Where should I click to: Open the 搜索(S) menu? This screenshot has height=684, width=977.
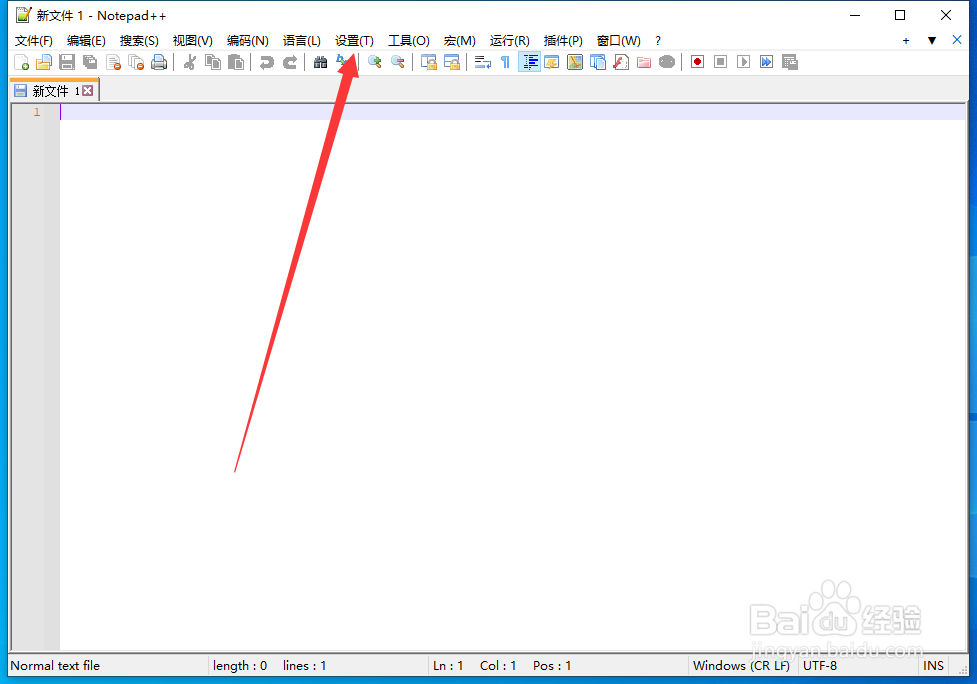[x=139, y=40]
